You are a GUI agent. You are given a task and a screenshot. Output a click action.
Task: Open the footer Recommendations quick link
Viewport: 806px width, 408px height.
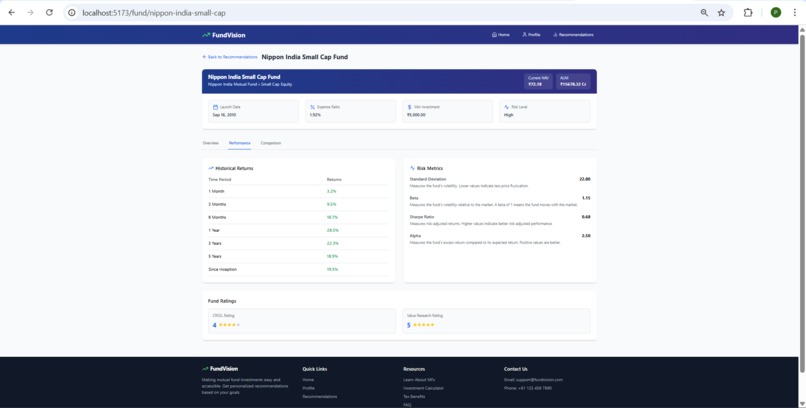[x=320, y=397]
